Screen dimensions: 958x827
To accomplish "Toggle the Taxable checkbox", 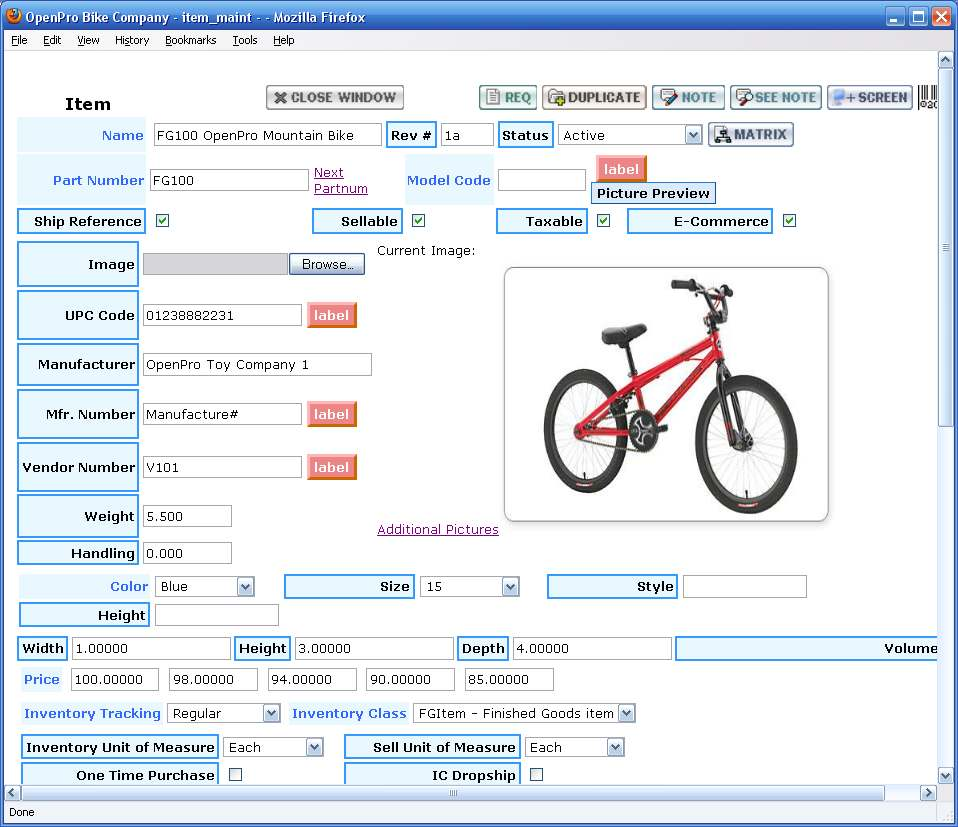I will pos(603,221).
